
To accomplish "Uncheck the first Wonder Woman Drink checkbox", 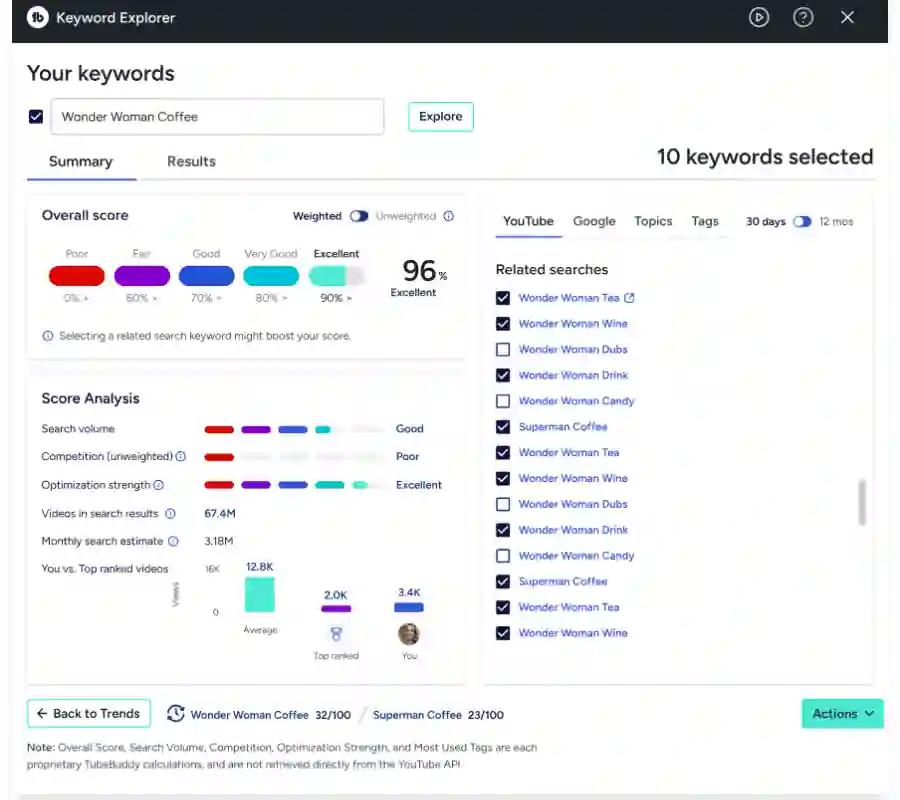I will point(503,375).
